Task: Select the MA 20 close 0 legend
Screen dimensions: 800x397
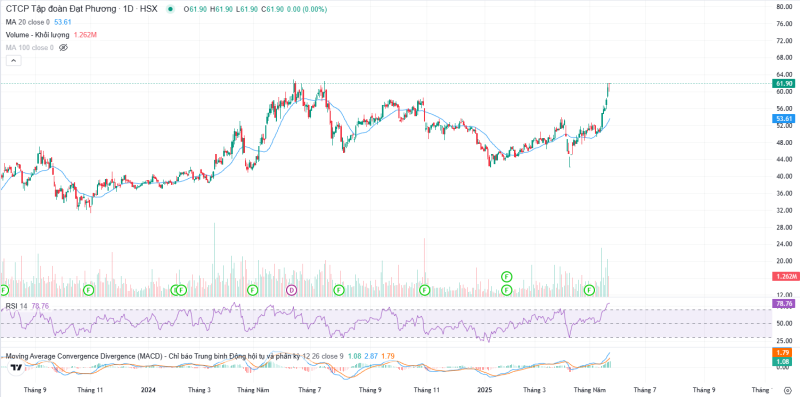Action: coord(28,22)
